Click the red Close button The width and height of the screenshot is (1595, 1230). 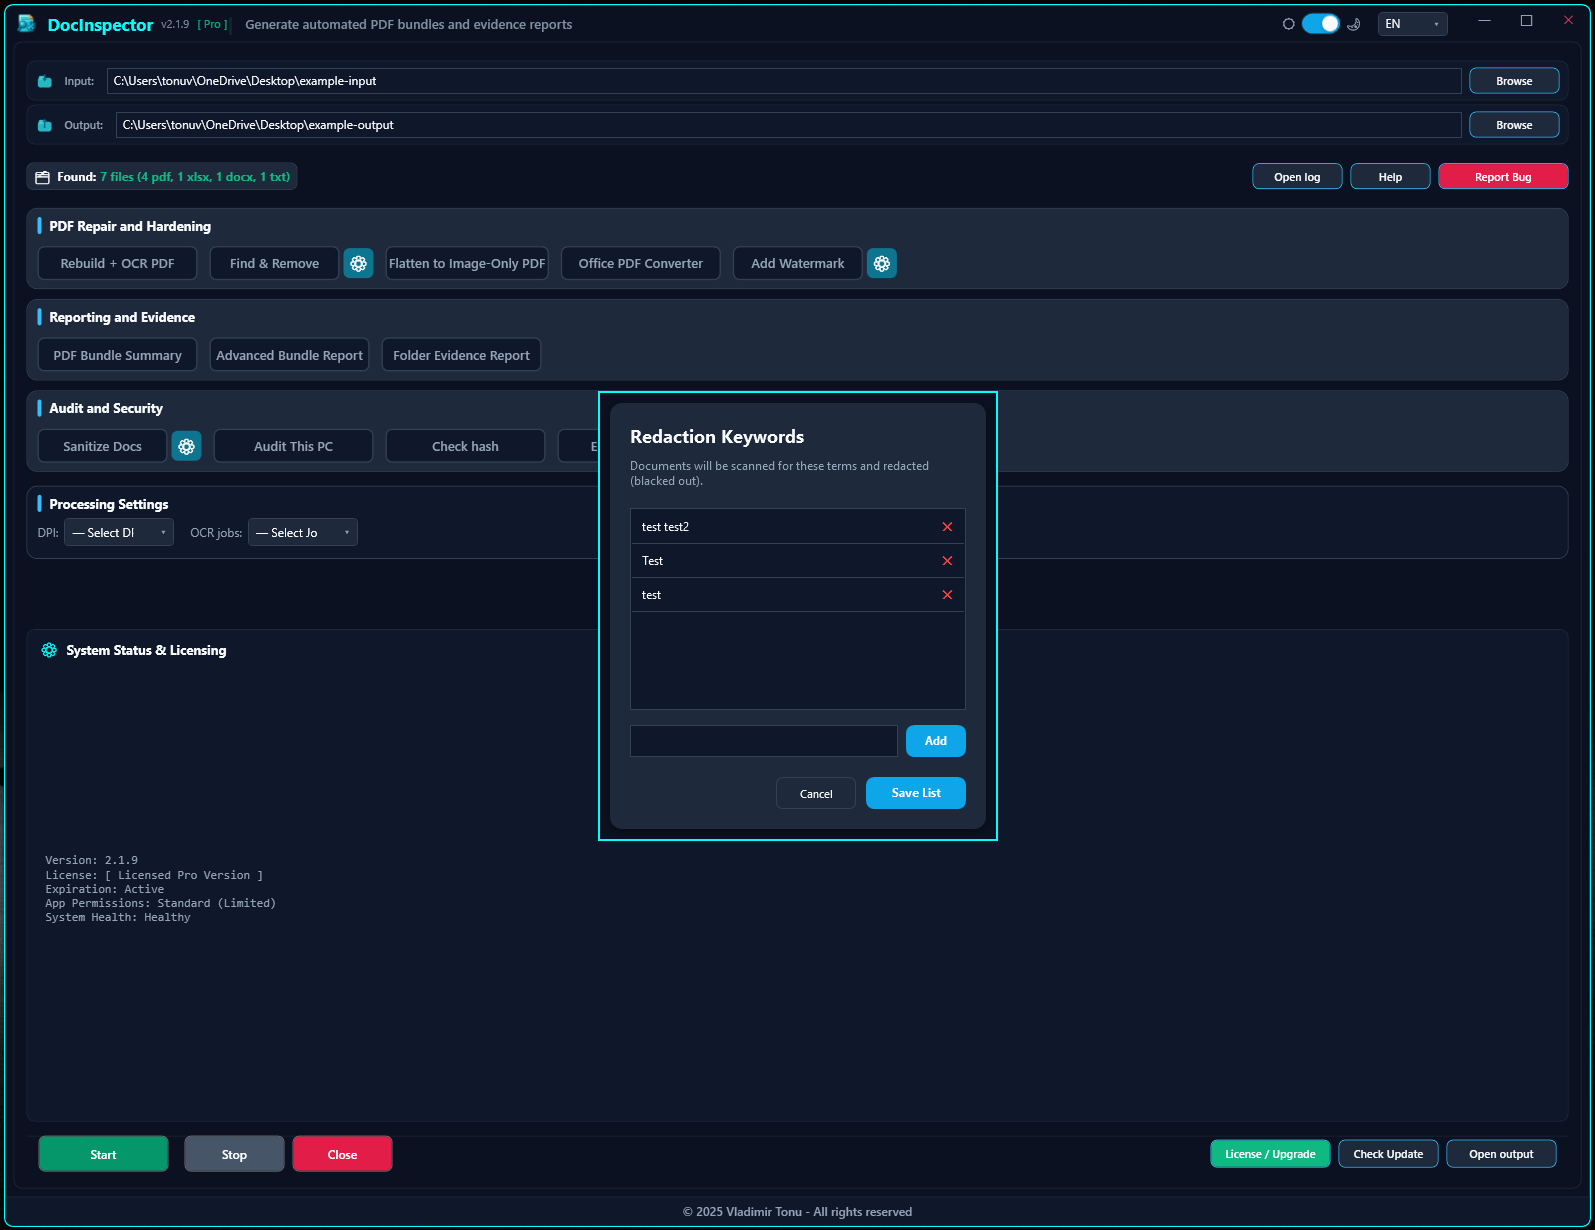(x=342, y=1154)
